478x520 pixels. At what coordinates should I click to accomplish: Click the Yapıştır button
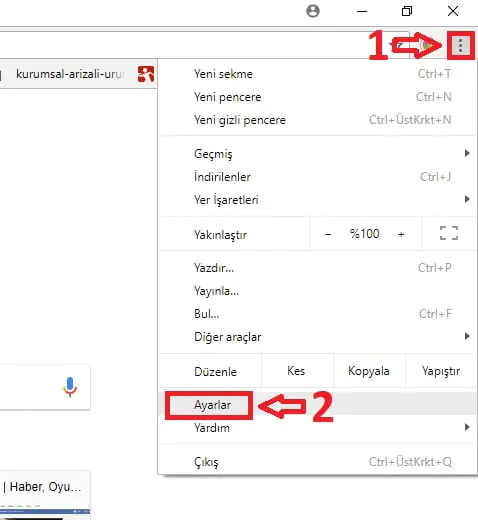[x=441, y=371]
